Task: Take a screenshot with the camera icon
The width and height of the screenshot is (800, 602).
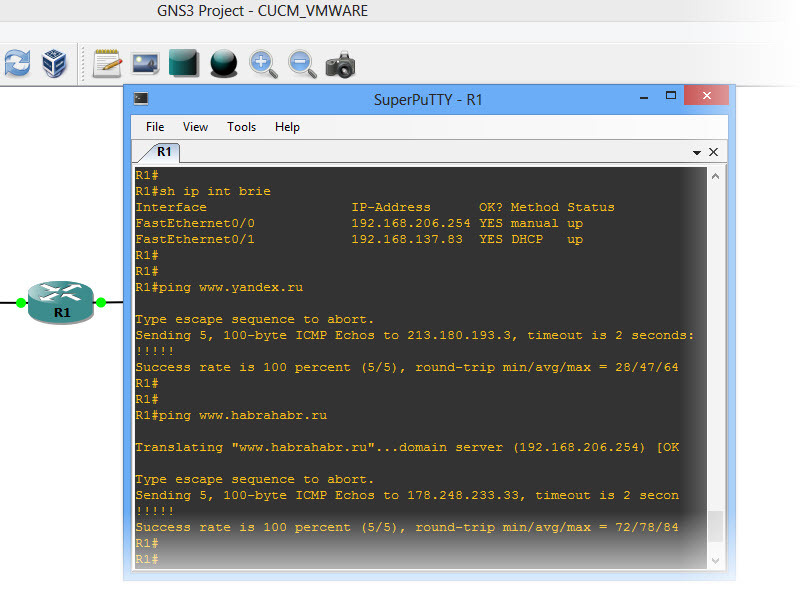Action: click(x=340, y=65)
